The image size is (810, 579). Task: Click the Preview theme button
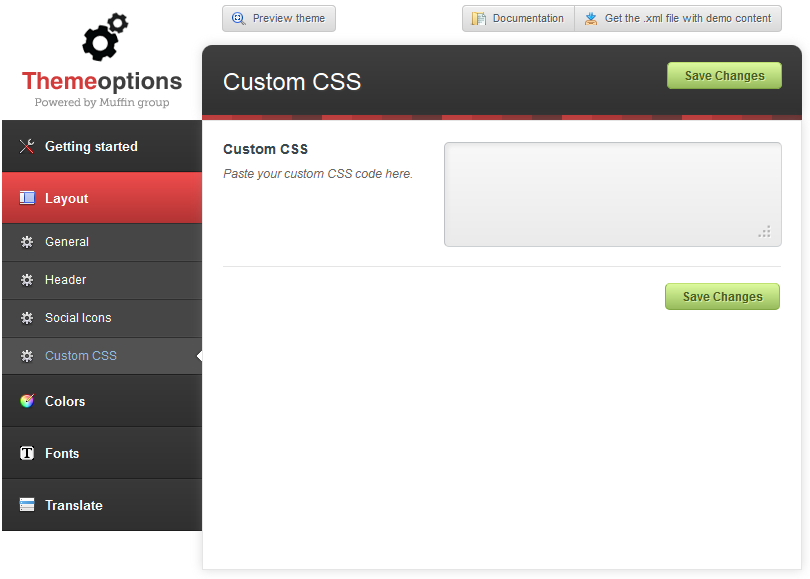point(279,19)
